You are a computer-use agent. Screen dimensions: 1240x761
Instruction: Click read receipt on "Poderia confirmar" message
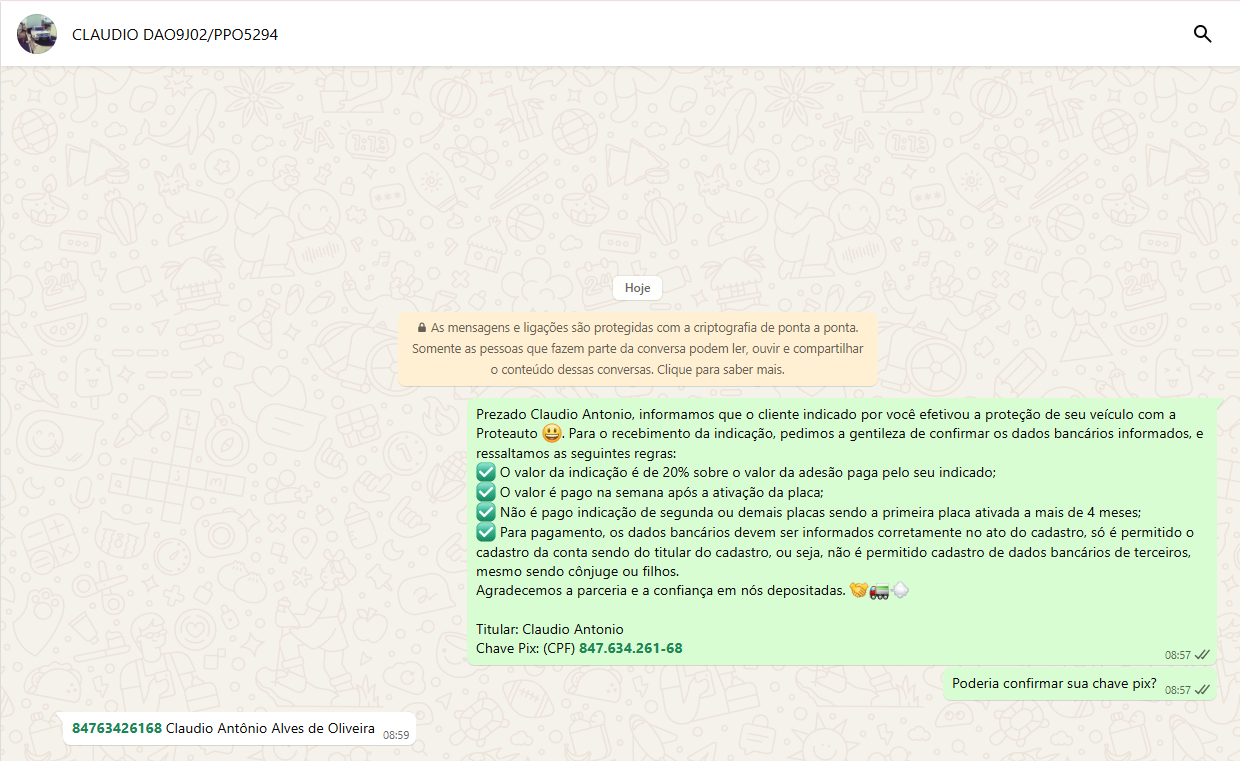1202,690
